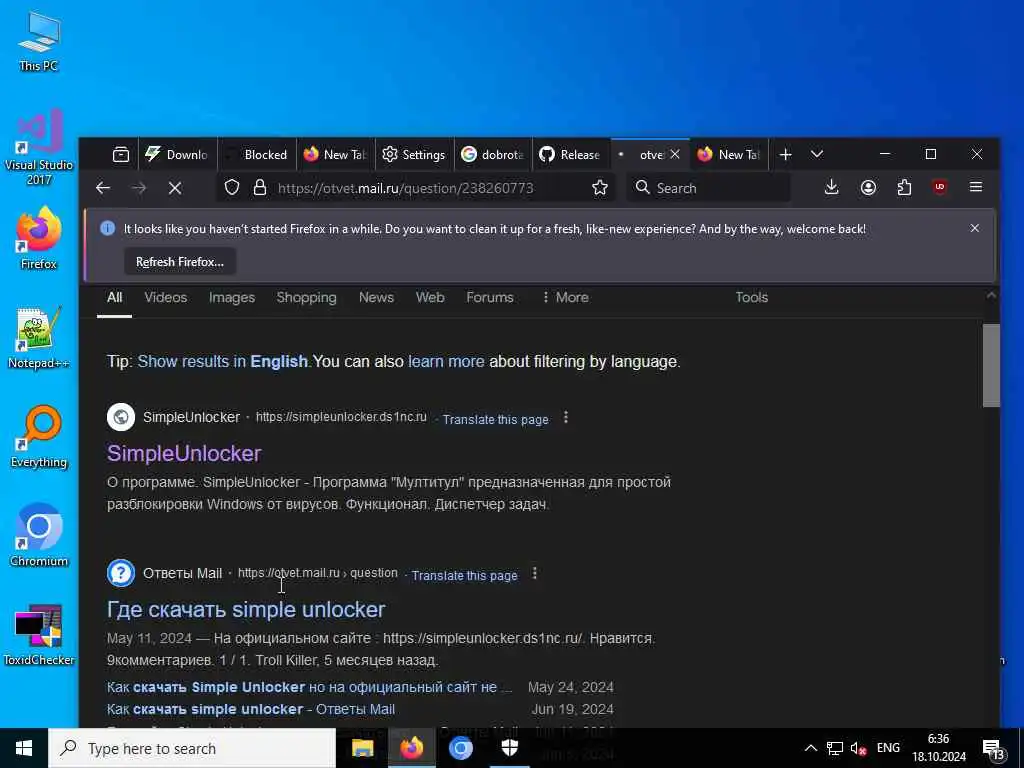Image resolution: width=1024 pixels, height=768 pixels.
Task: Click the Refresh Firefox... button
Action: [180, 262]
